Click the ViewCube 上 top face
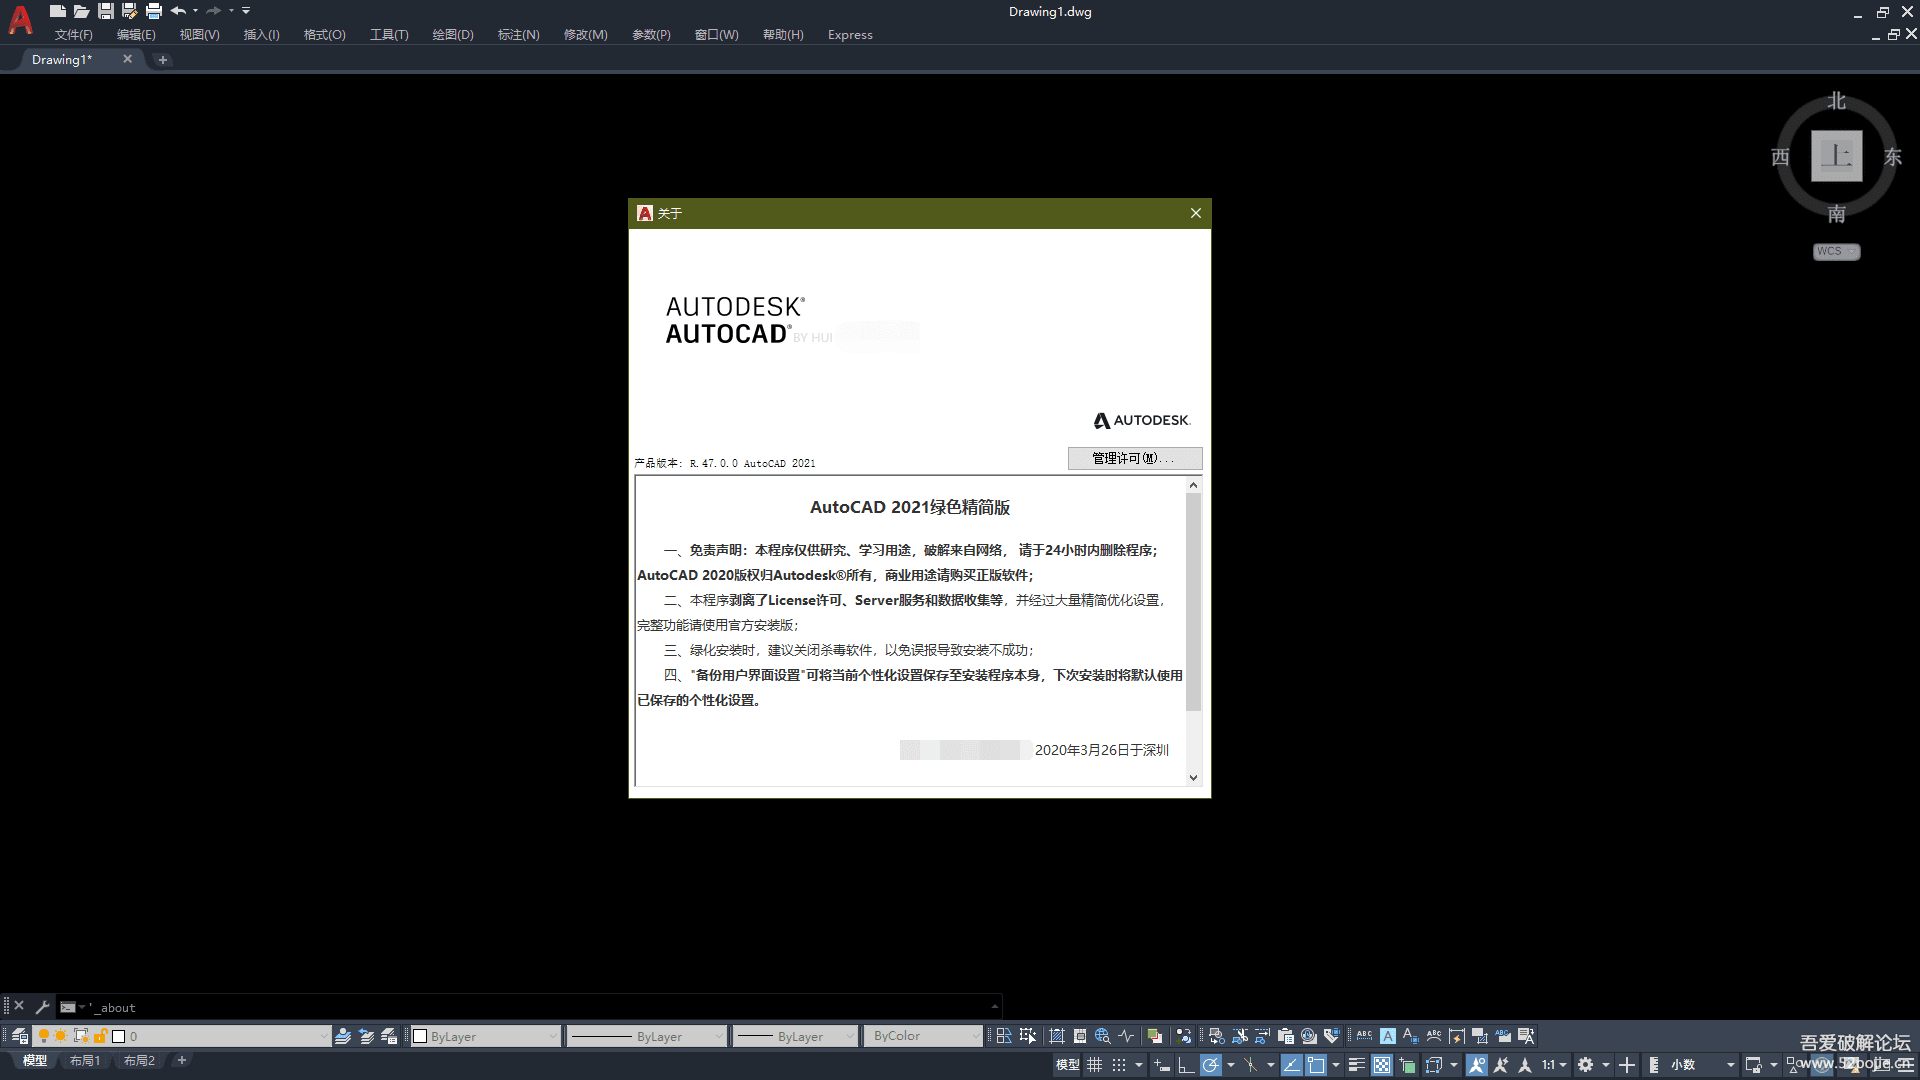Image resolution: width=1920 pixels, height=1080 pixels. click(x=1836, y=156)
